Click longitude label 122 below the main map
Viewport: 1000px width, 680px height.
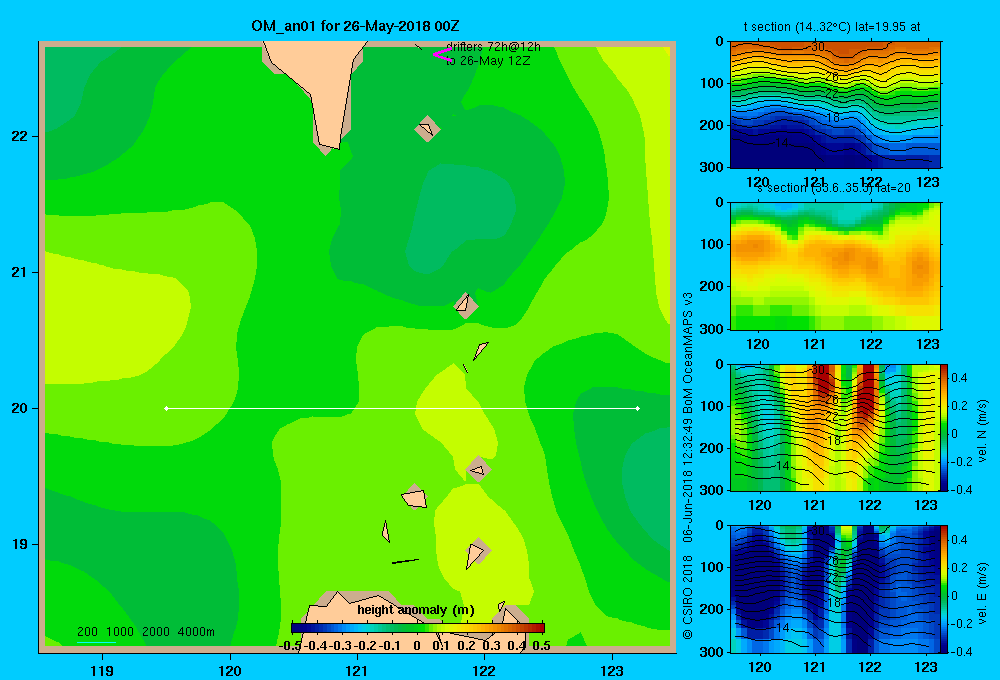click(x=484, y=671)
